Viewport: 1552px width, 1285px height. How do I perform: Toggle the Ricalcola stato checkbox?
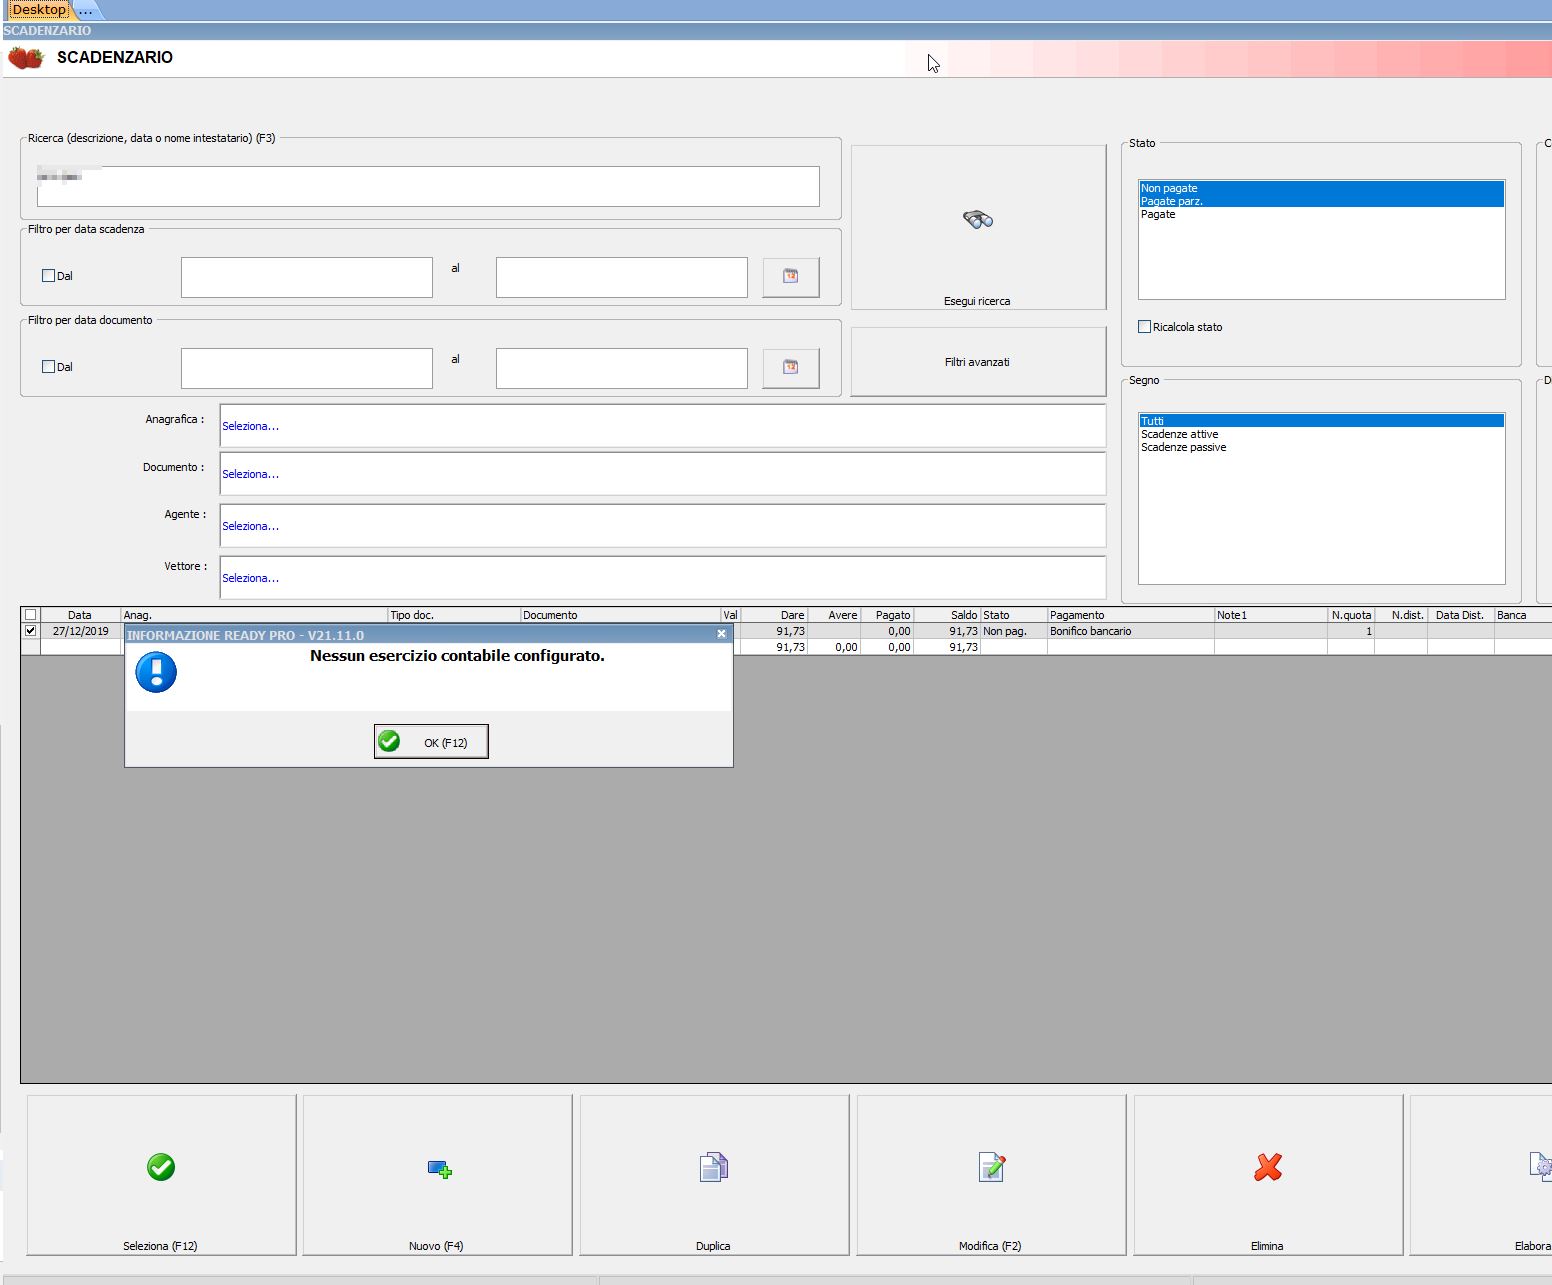(x=1144, y=327)
